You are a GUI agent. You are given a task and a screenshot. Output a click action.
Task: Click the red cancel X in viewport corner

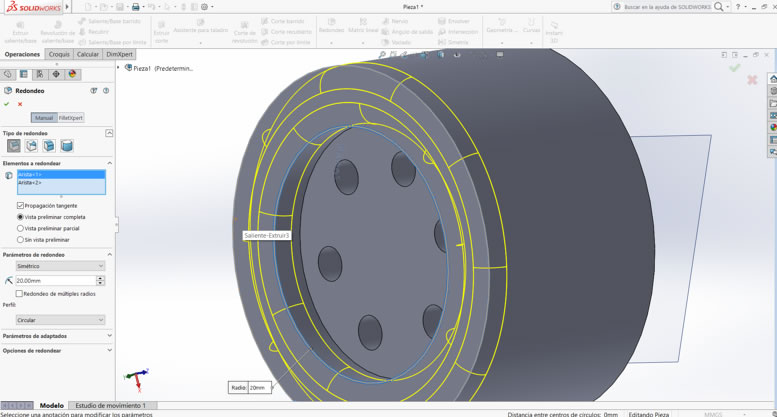click(x=752, y=80)
